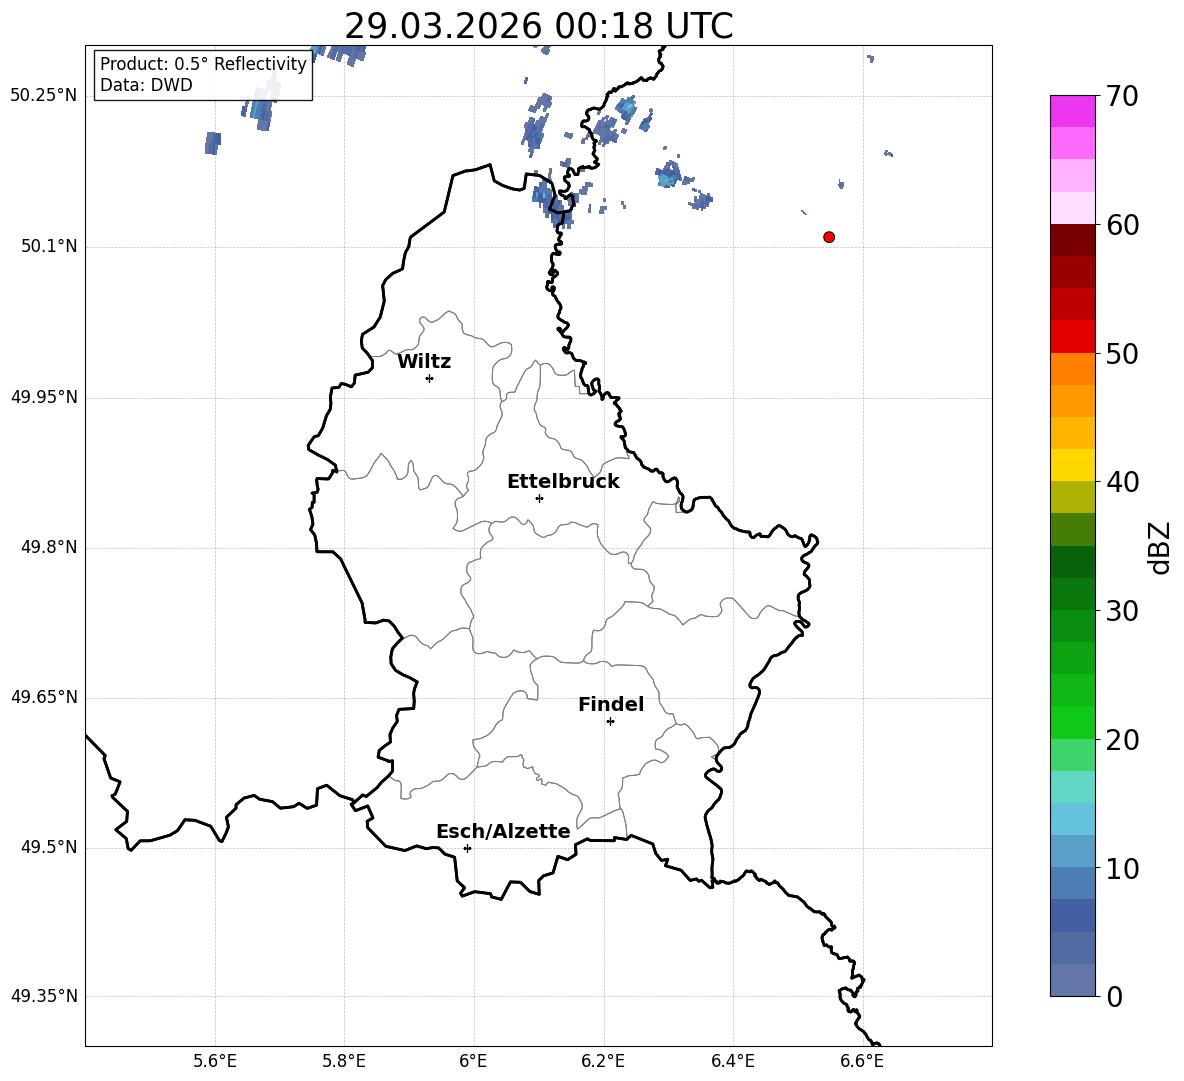Click the 49.8°N latitude label
The image size is (1184, 1081).
(x=49, y=547)
